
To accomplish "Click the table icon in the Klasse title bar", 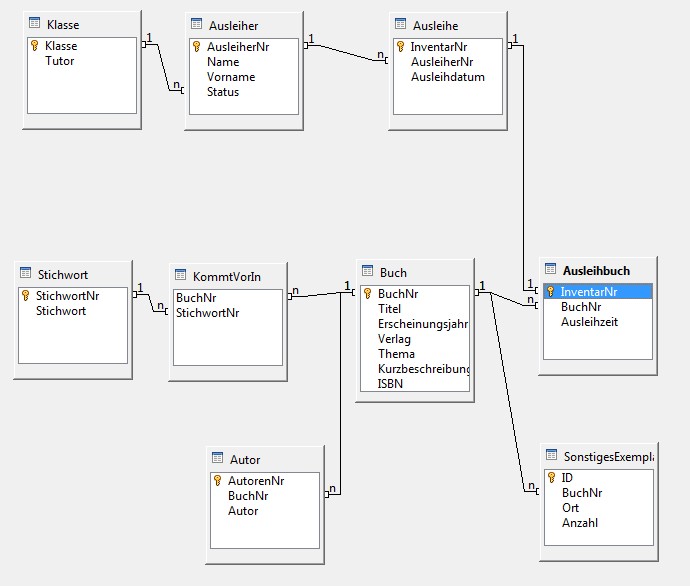I will [x=35, y=24].
